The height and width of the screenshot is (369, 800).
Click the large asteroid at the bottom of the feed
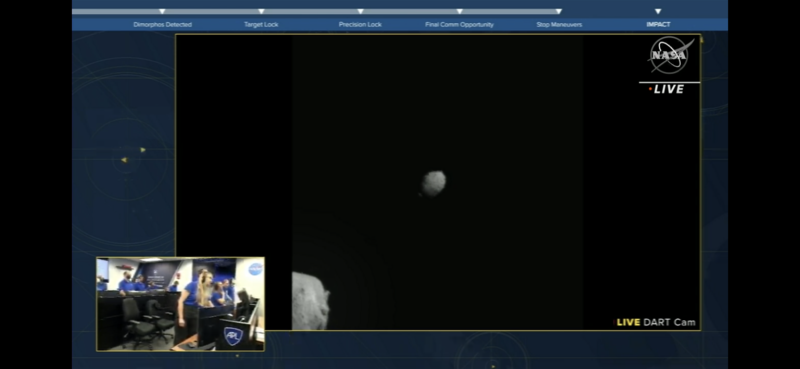(x=311, y=301)
